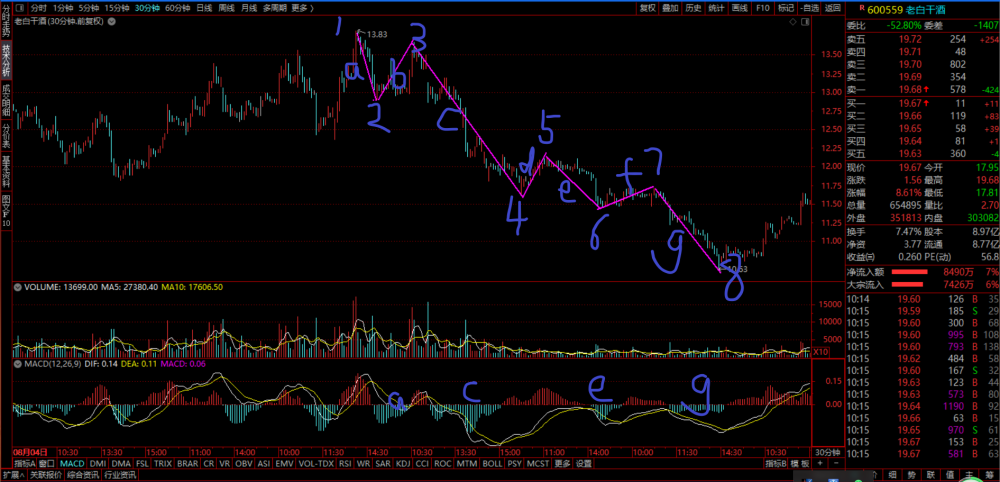Select the 1分钟 period
This screenshot has height=482, width=1000.
click(62, 8)
